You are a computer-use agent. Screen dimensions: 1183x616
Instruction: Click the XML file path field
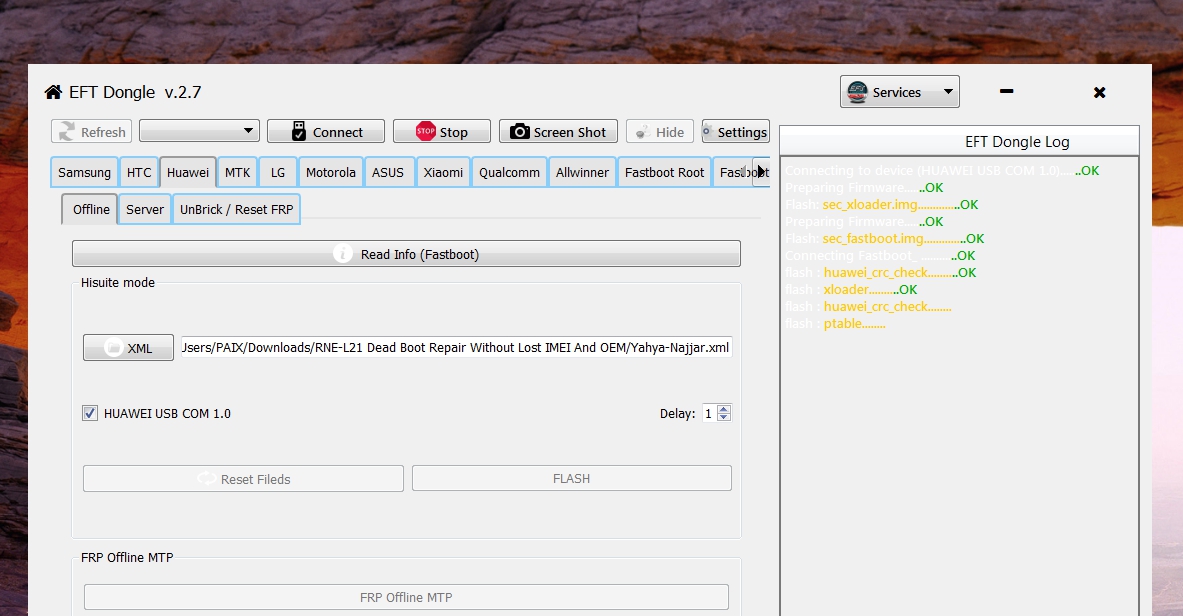(x=456, y=347)
